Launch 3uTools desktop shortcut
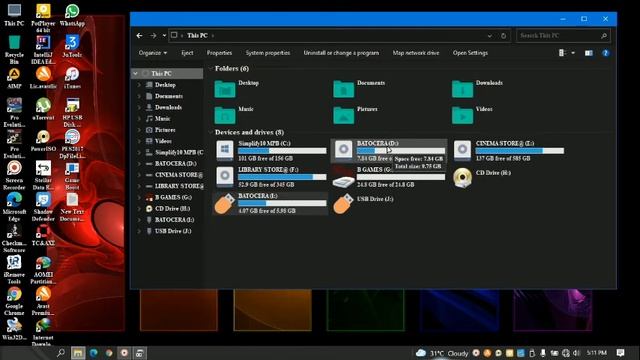 tap(72, 47)
